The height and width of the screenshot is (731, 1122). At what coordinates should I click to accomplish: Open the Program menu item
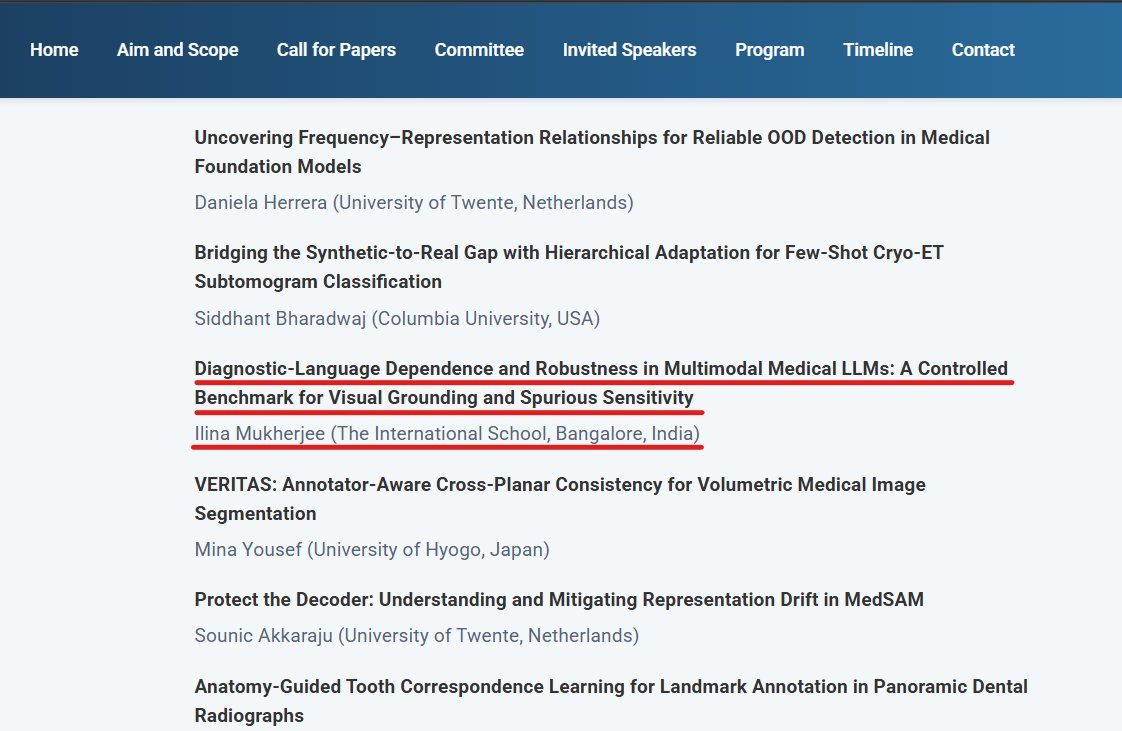(770, 49)
